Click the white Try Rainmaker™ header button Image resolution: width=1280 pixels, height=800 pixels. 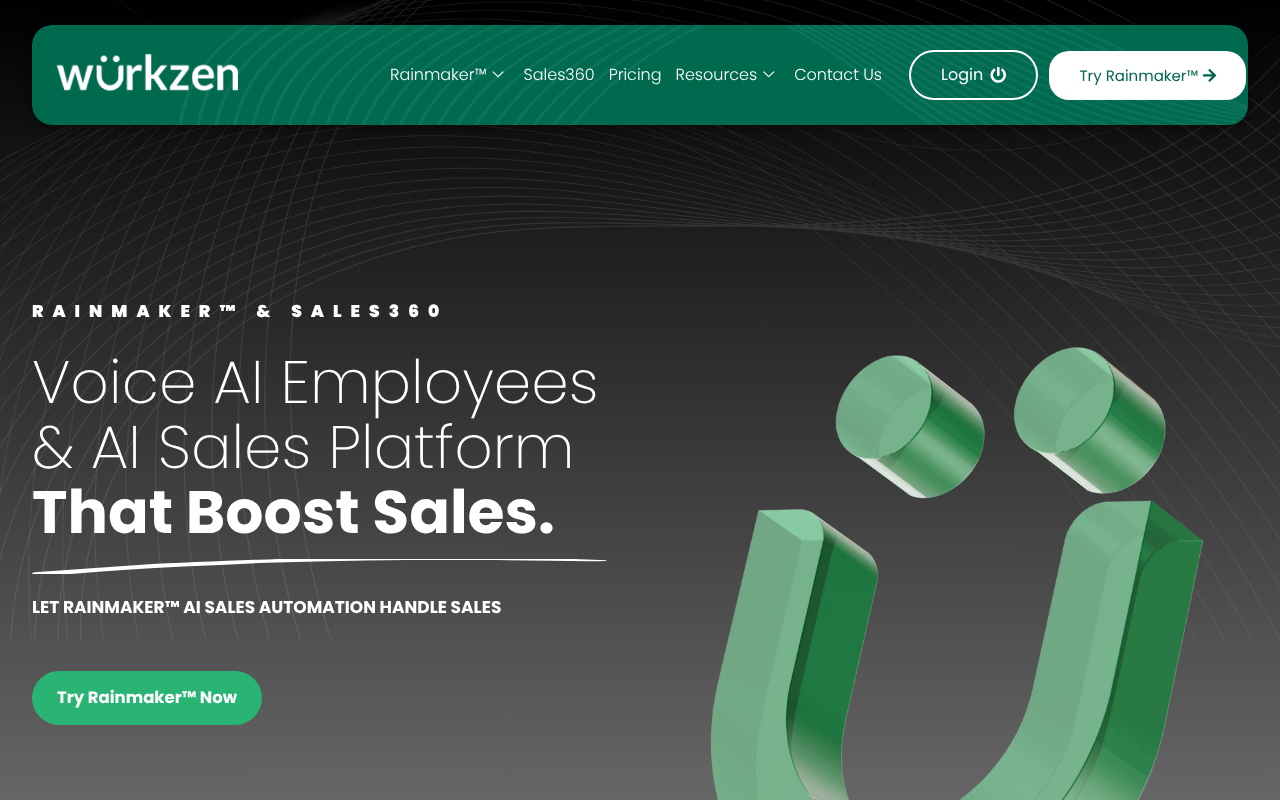click(x=1147, y=75)
